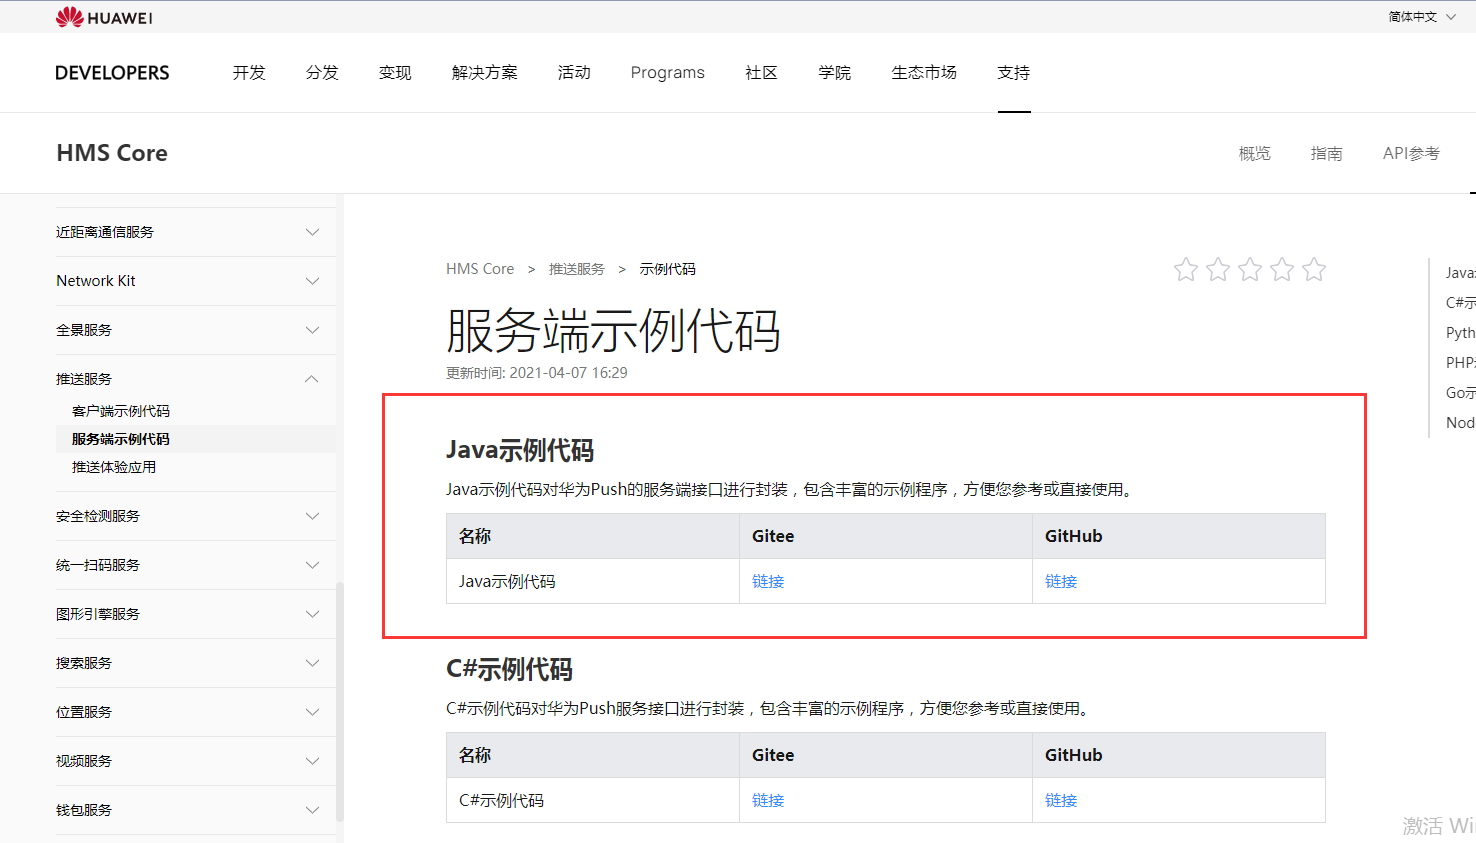Jump to Go section in page outline
This screenshot has width=1476, height=843.
pos(1460,392)
